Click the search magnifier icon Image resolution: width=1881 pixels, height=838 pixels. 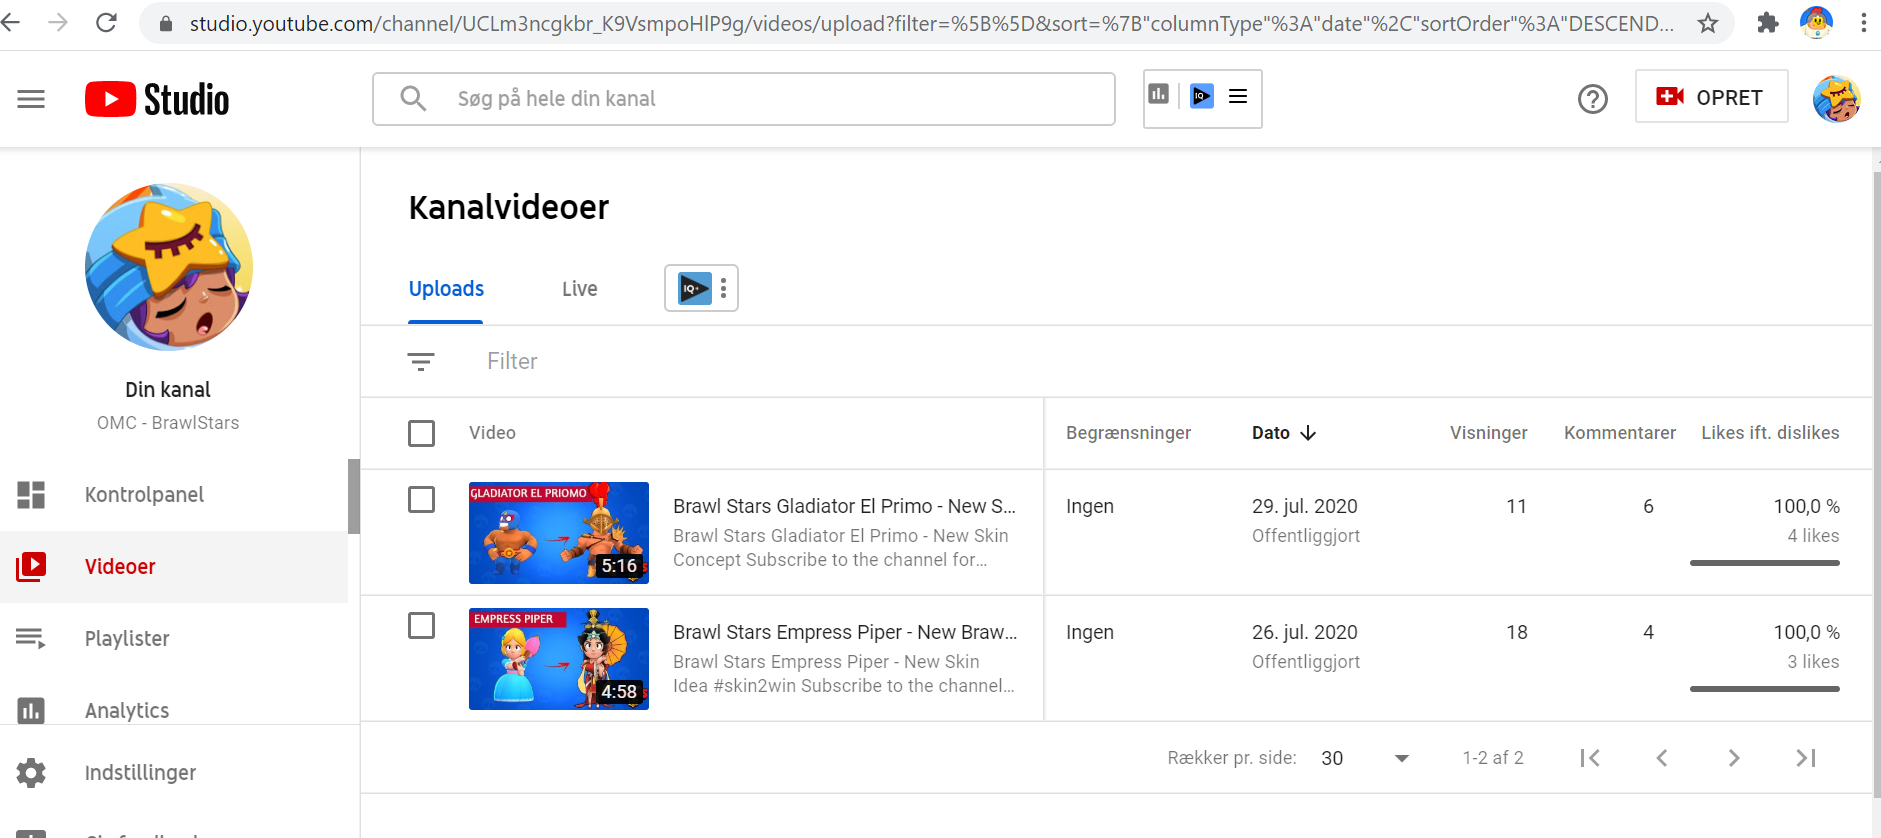click(x=413, y=98)
